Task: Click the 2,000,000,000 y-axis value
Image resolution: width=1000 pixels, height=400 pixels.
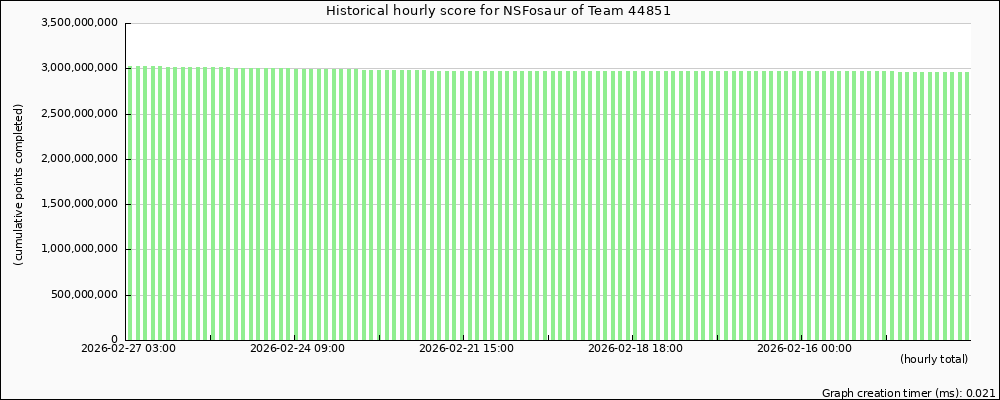Action: click(79, 159)
